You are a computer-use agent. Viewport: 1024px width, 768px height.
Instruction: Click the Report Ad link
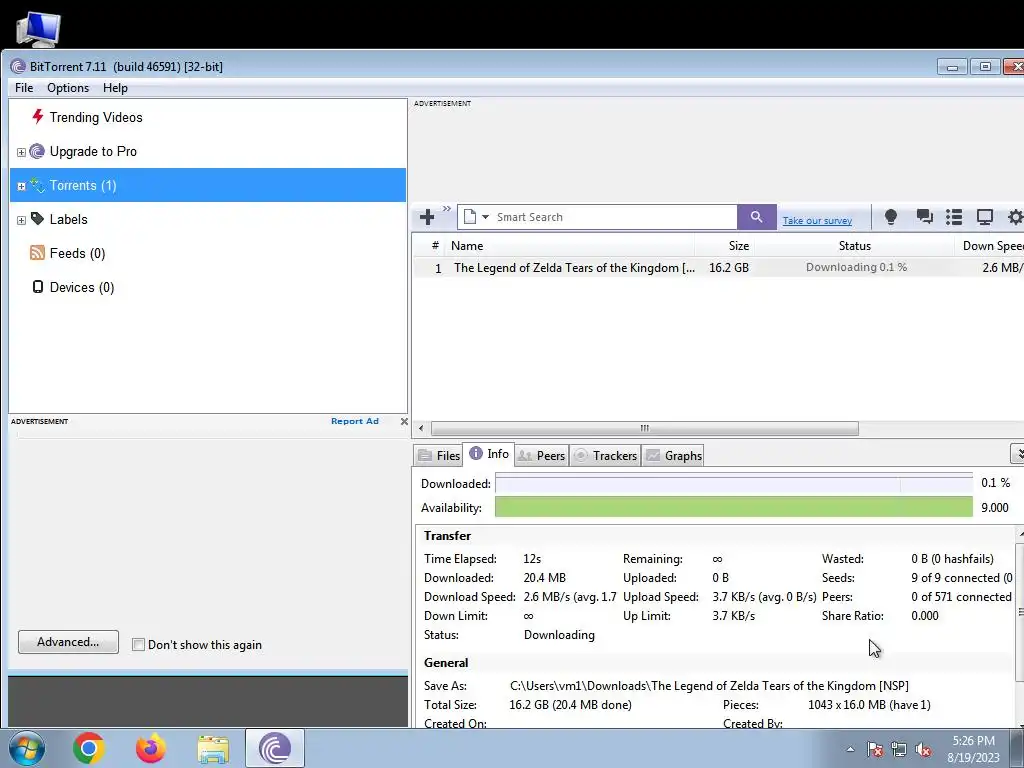[x=355, y=421]
